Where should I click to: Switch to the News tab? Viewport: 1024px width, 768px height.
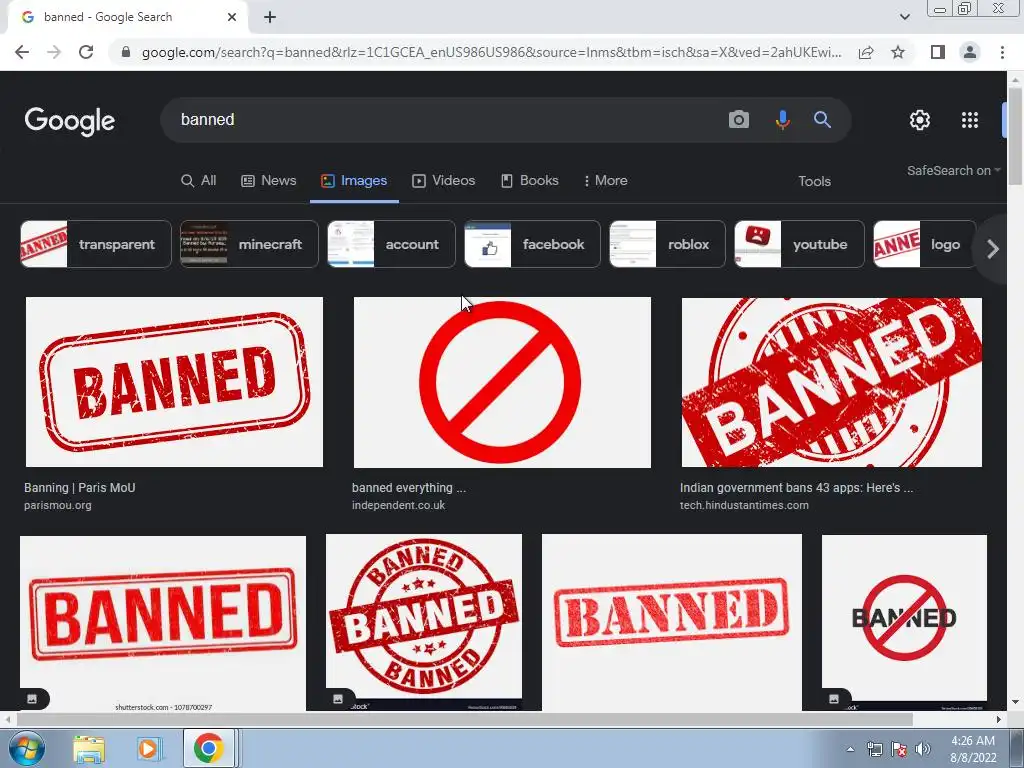pyautogui.click(x=268, y=181)
